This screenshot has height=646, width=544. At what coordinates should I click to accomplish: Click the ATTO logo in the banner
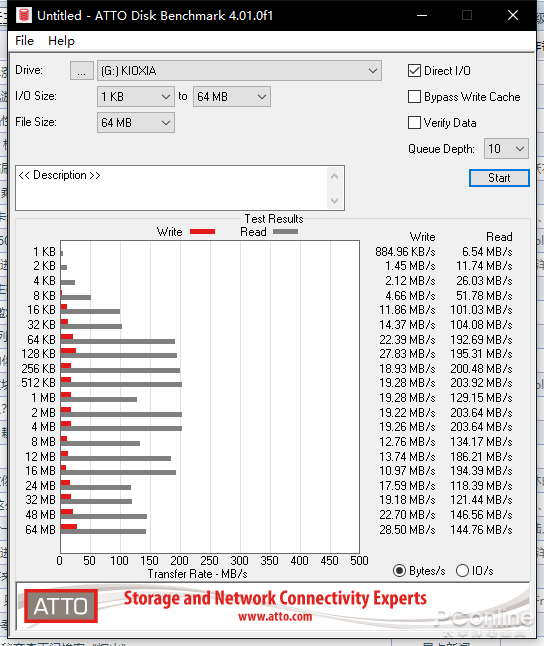click(x=61, y=606)
